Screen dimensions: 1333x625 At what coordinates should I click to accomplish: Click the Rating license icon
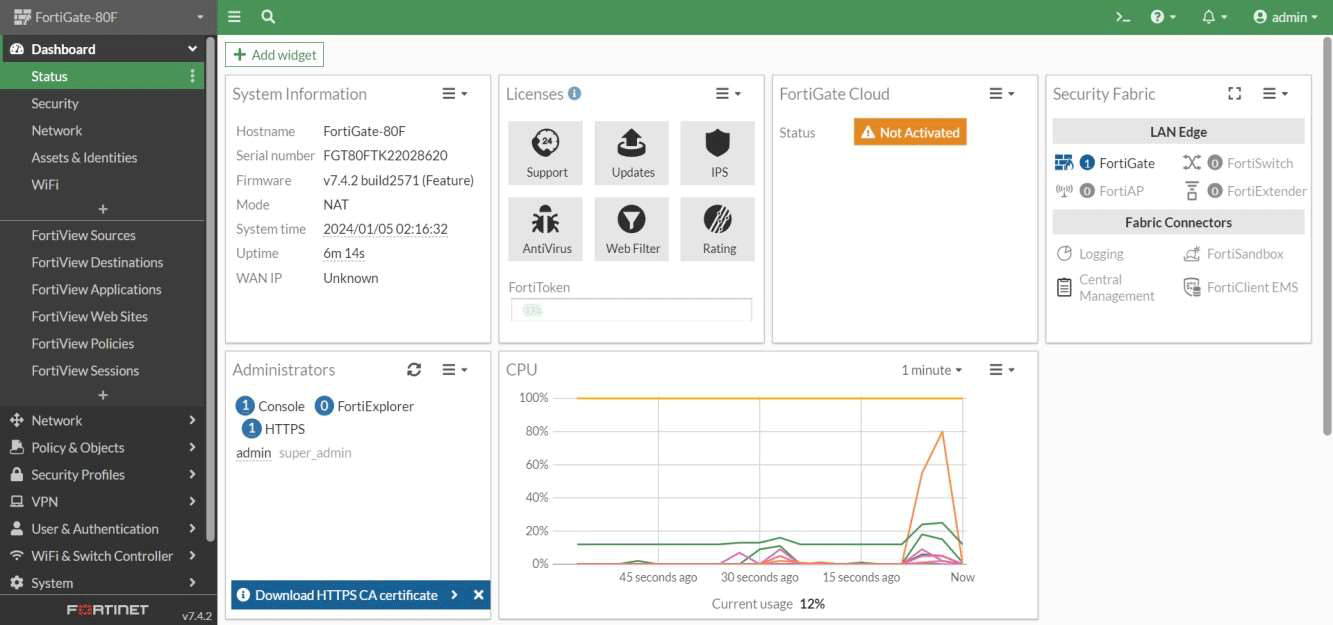click(x=718, y=229)
